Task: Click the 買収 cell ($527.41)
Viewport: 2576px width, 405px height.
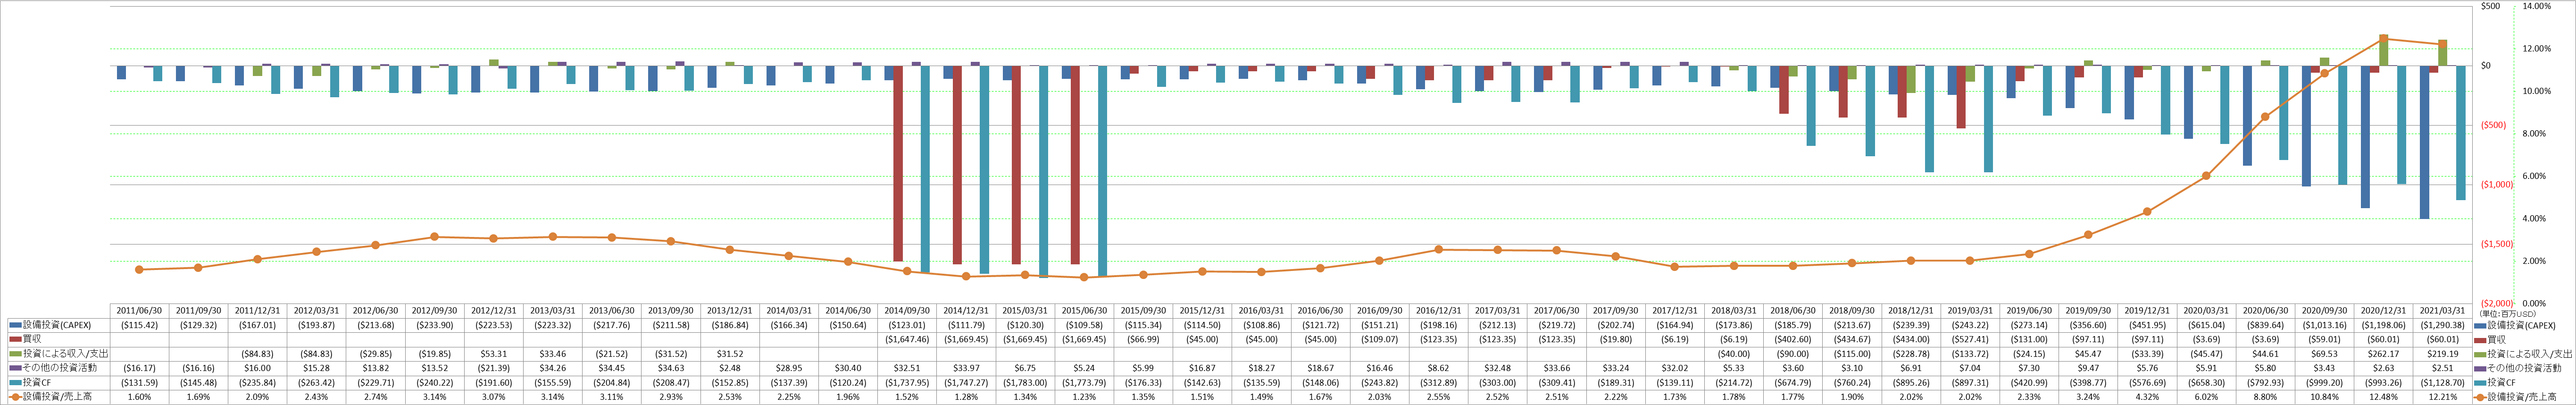Action: [1970, 339]
